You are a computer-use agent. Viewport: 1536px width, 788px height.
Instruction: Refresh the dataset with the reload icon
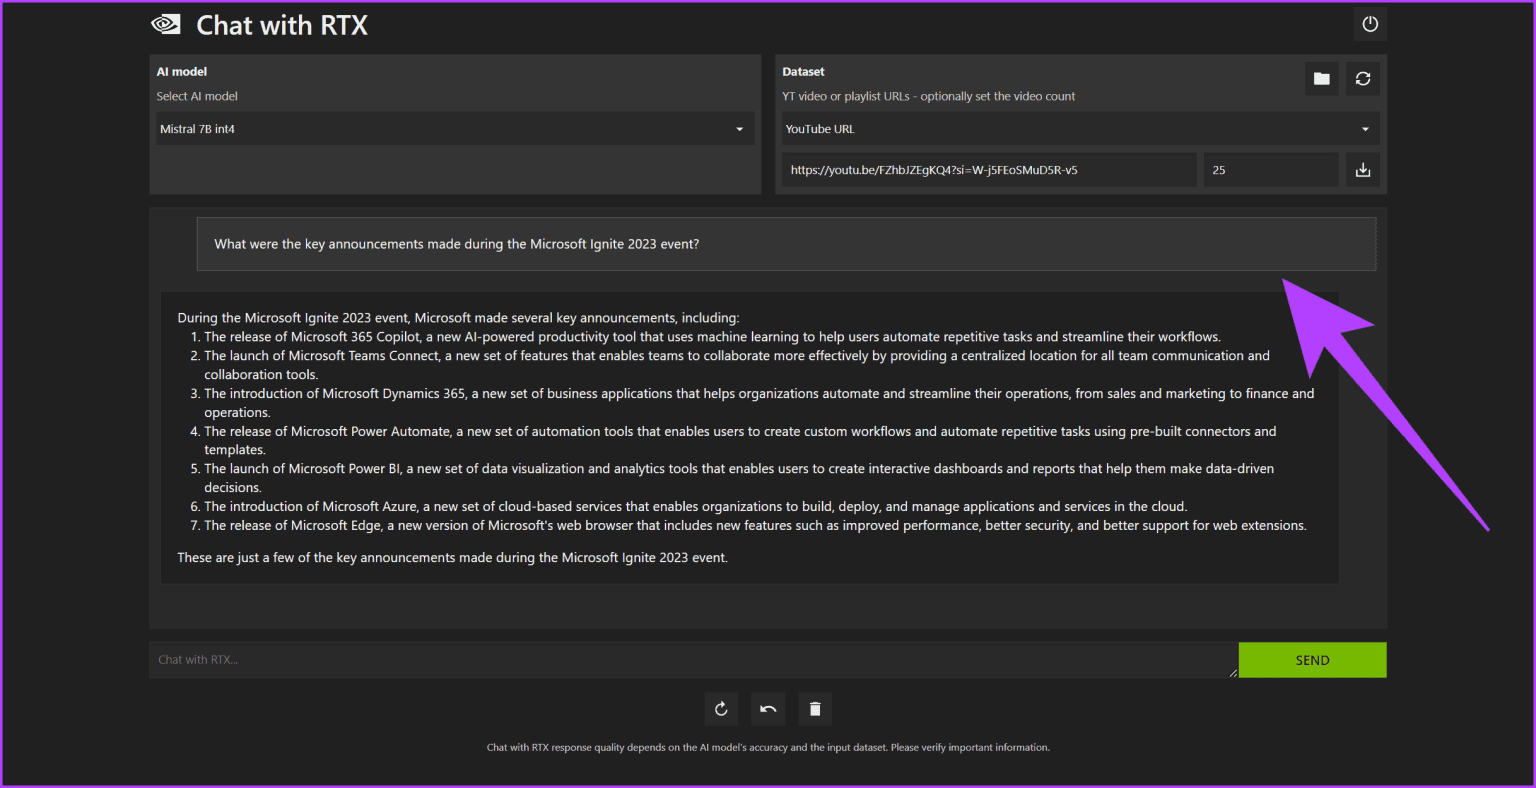(1362, 79)
